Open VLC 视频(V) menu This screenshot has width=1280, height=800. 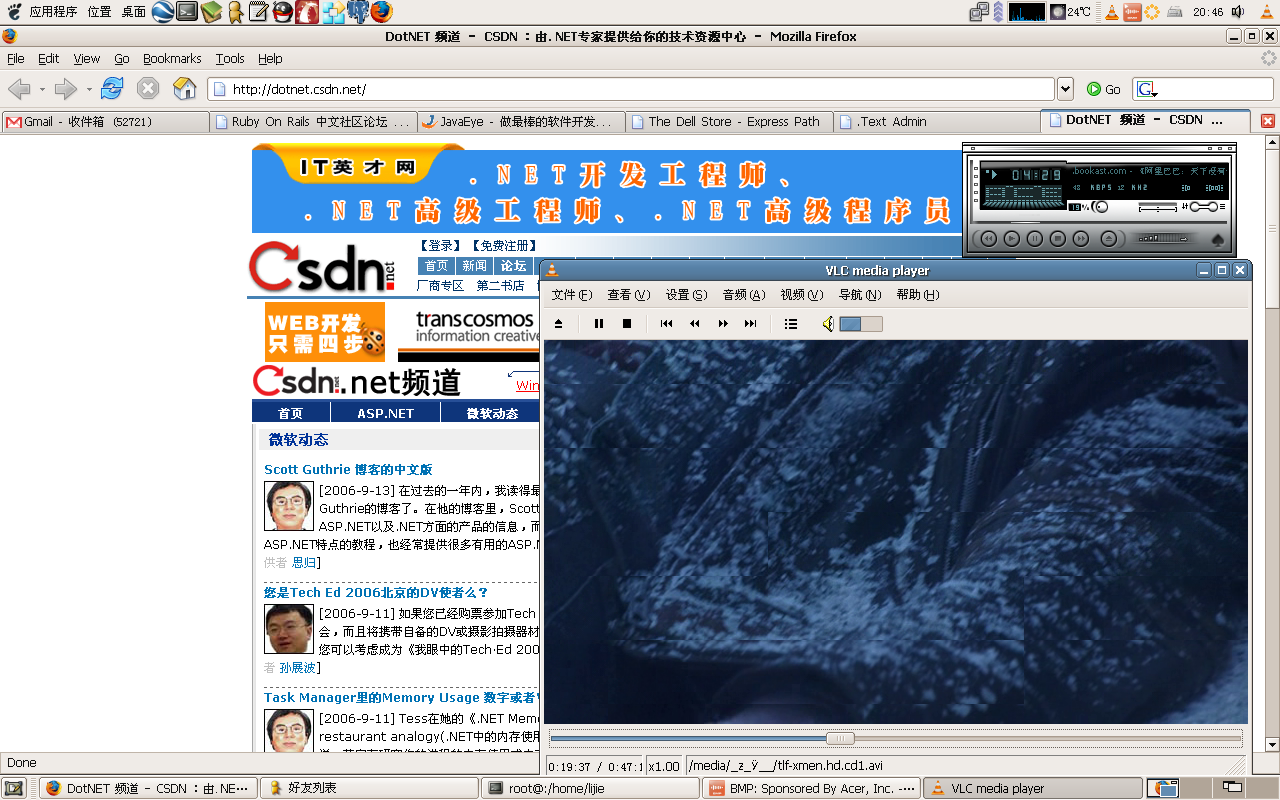coord(802,295)
